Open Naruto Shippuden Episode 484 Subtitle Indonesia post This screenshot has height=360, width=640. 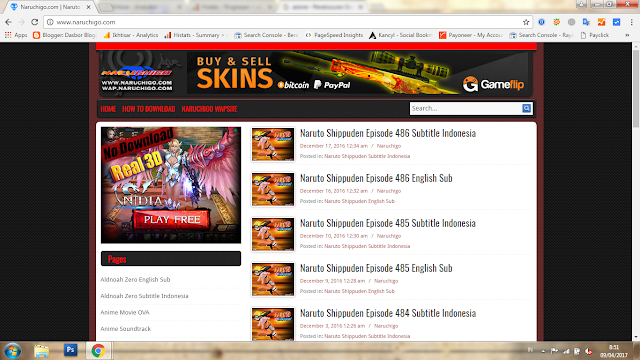388,313
